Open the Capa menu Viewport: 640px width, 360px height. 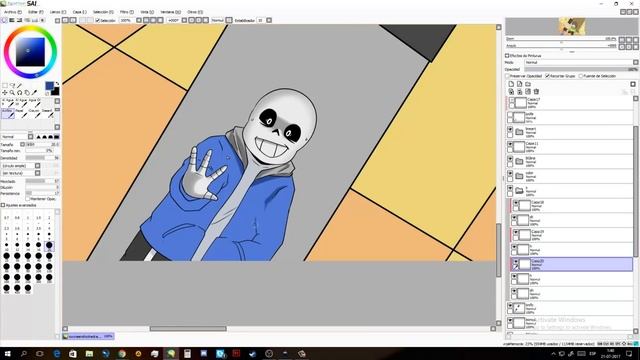(x=80, y=12)
